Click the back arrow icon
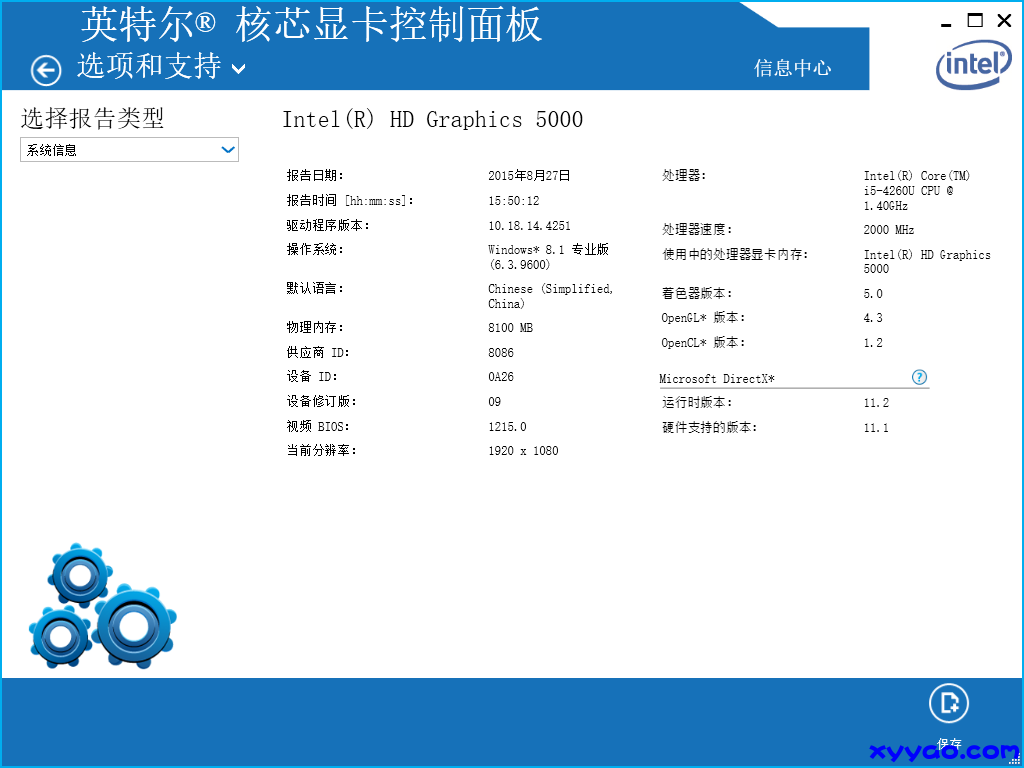 [x=46, y=70]
